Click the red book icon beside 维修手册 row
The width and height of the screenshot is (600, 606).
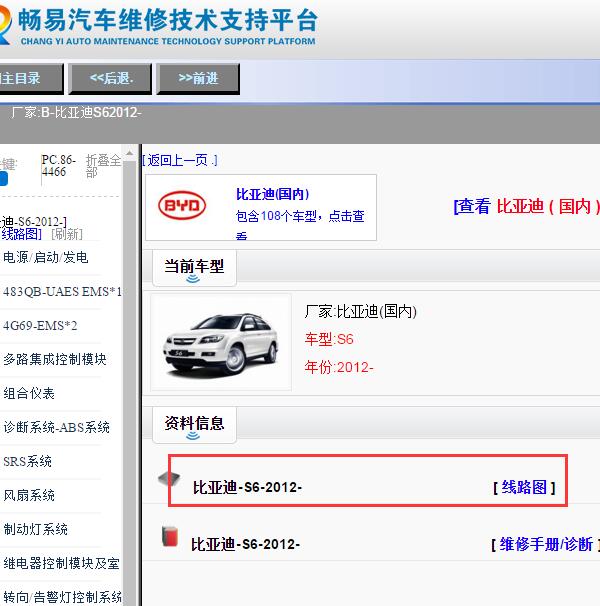[x=170, y=536]
